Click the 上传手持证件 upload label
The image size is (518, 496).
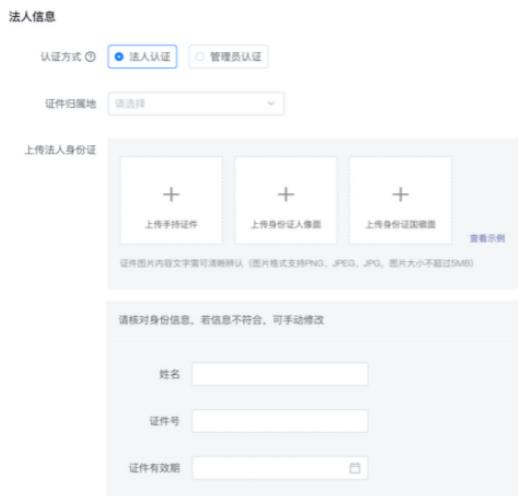tap(171, 224)
